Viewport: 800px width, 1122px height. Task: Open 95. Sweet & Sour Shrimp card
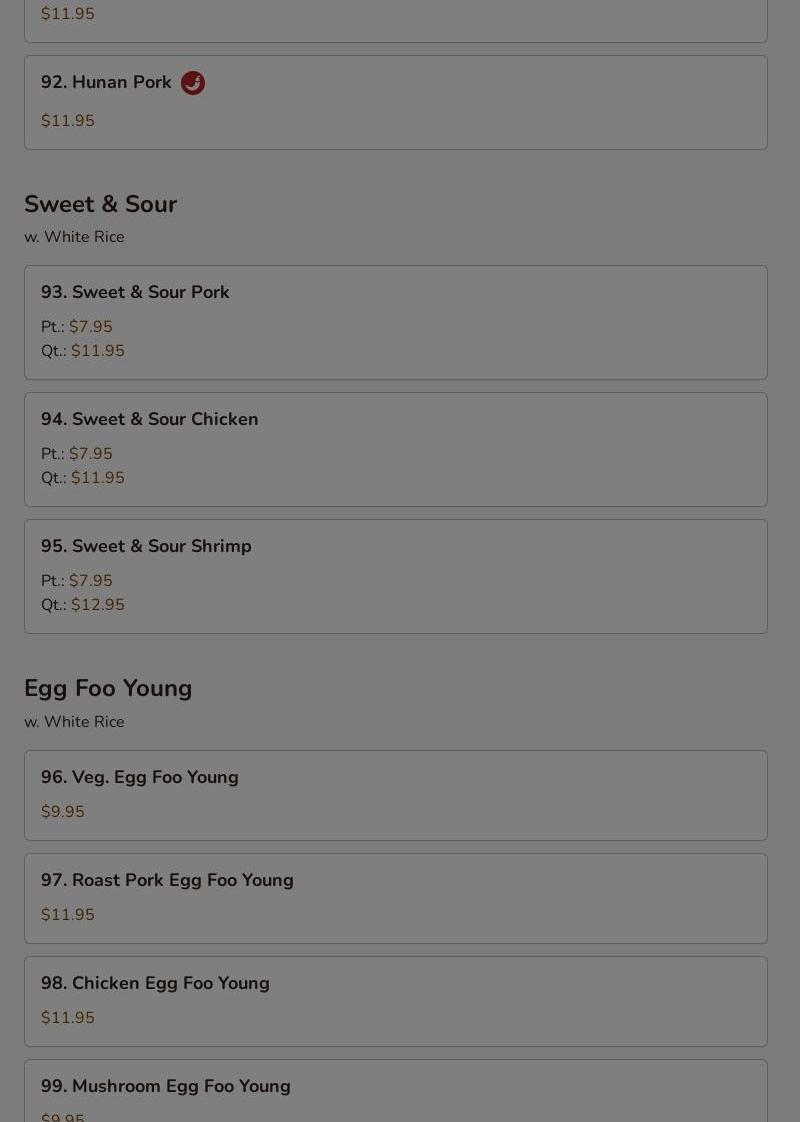point(396,576)
